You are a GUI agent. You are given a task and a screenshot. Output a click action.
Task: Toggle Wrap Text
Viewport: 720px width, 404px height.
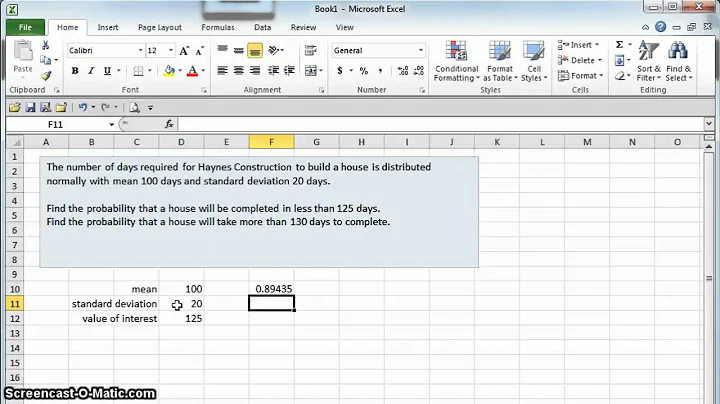(x=311, y=50)
